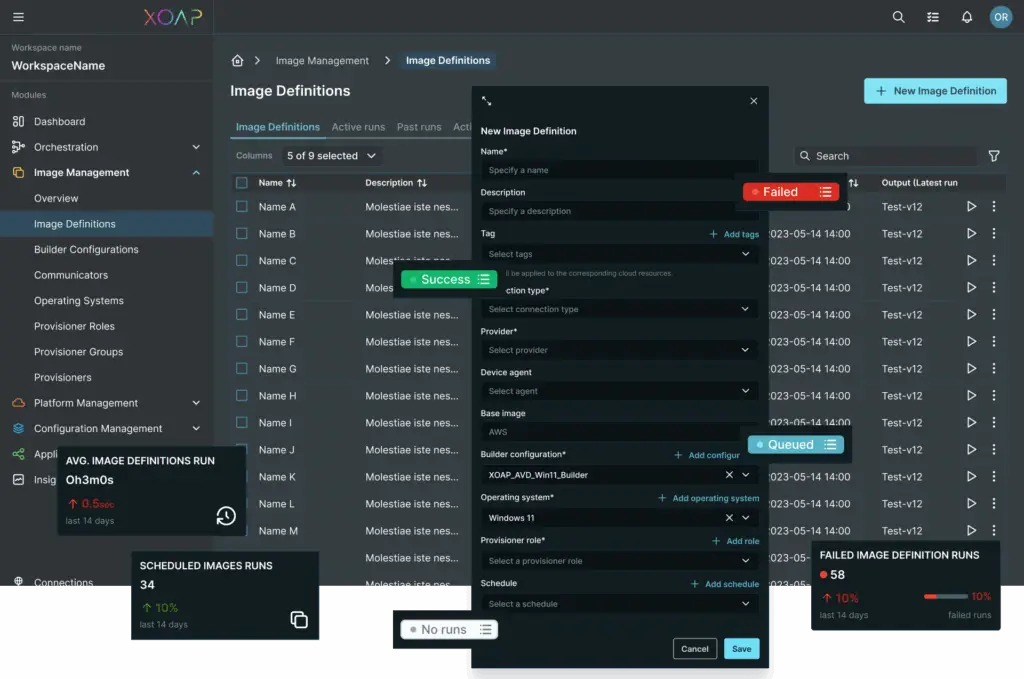The width and height of the screenshot is (1024, 679).
Task: Click the search icon in top bar
Action: click(898, 17)
